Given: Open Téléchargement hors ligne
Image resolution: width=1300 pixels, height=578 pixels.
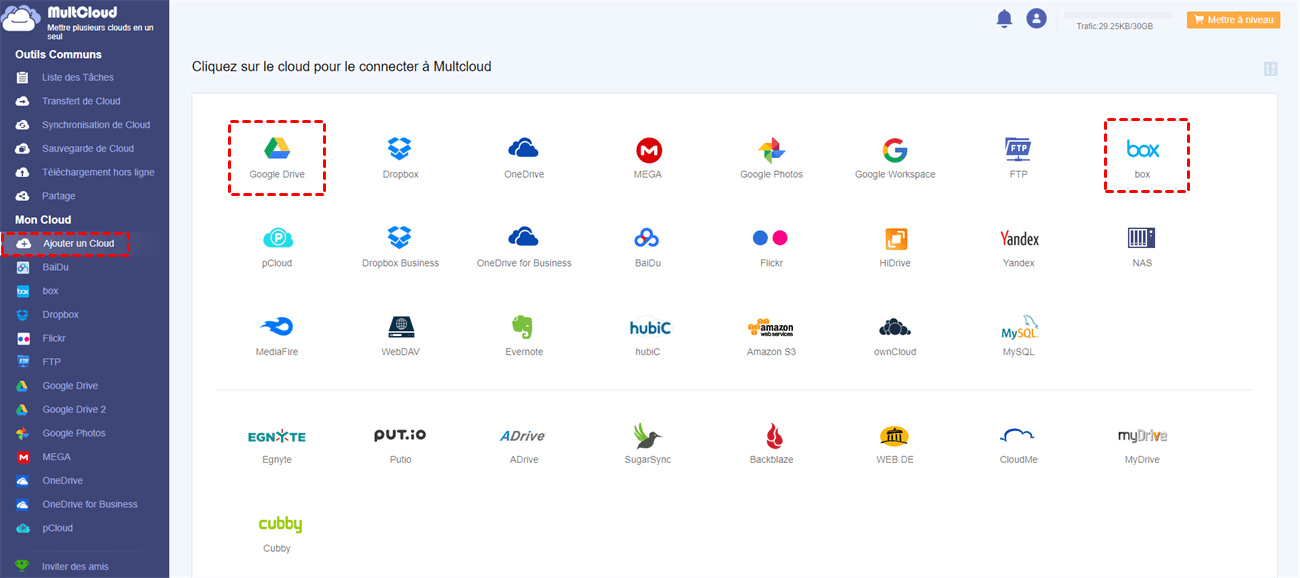Looking at the screenshot, I should click(97, 172).
